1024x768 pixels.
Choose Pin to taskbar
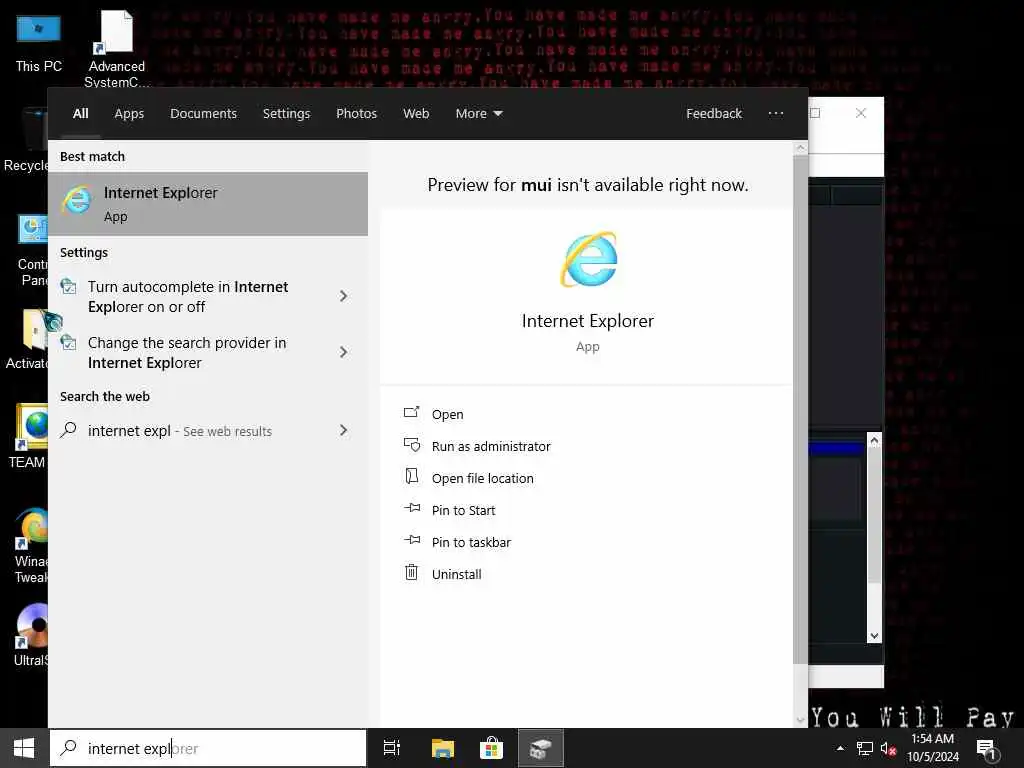tap(472, 542)
